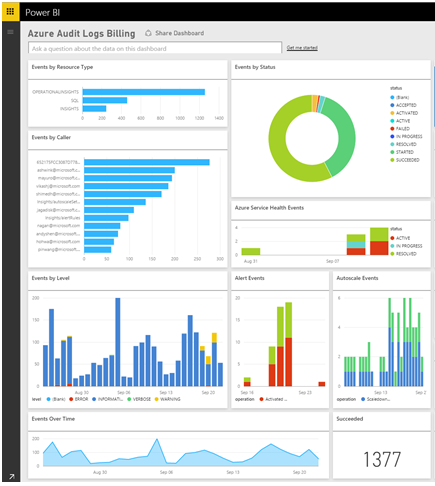435x486 pixels.
Task: Select the OPERATIONALINSIGHTS bar
Action: pyautogui.click(x=144, y=92)
